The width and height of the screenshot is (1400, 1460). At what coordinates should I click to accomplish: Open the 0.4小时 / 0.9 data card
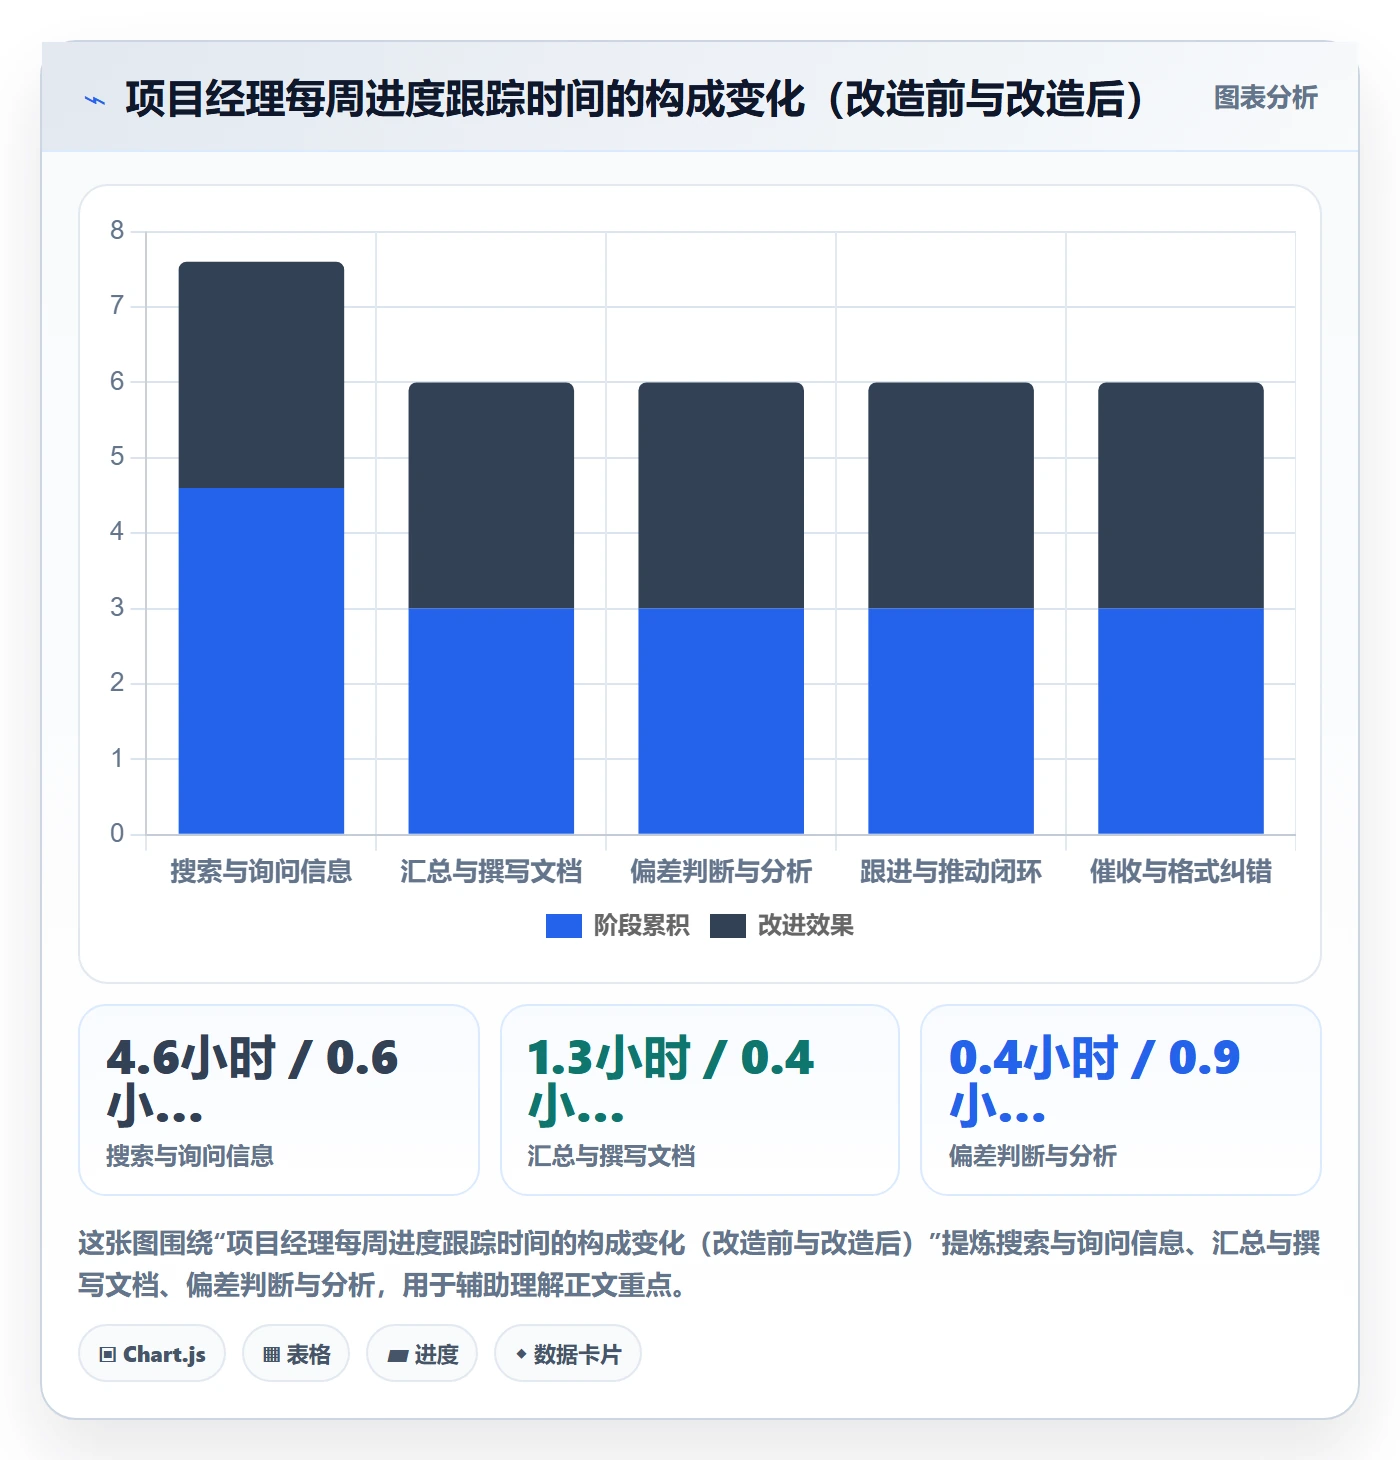[x=1121, y=1100]
